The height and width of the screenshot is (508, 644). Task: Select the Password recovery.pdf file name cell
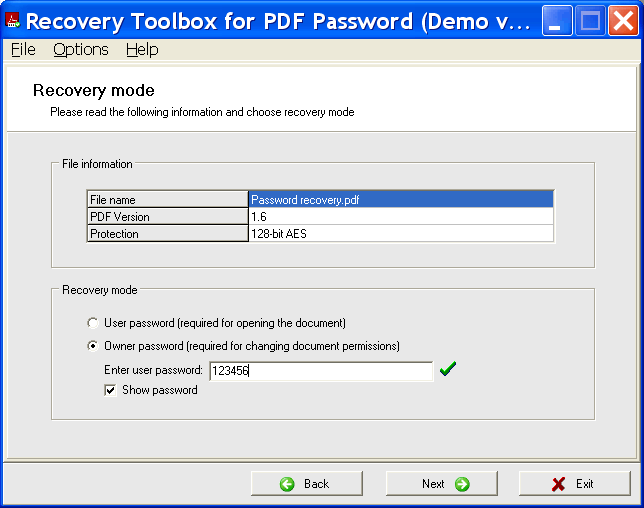pyautogui.click(x=401, y=200)
